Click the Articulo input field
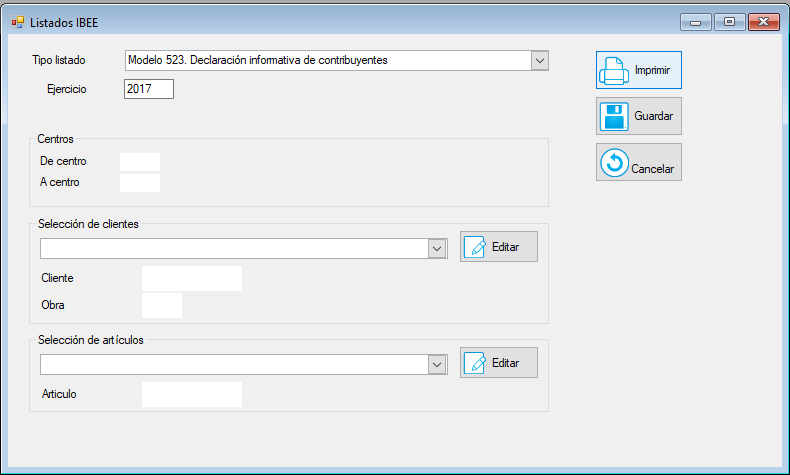 click(192, 394)
